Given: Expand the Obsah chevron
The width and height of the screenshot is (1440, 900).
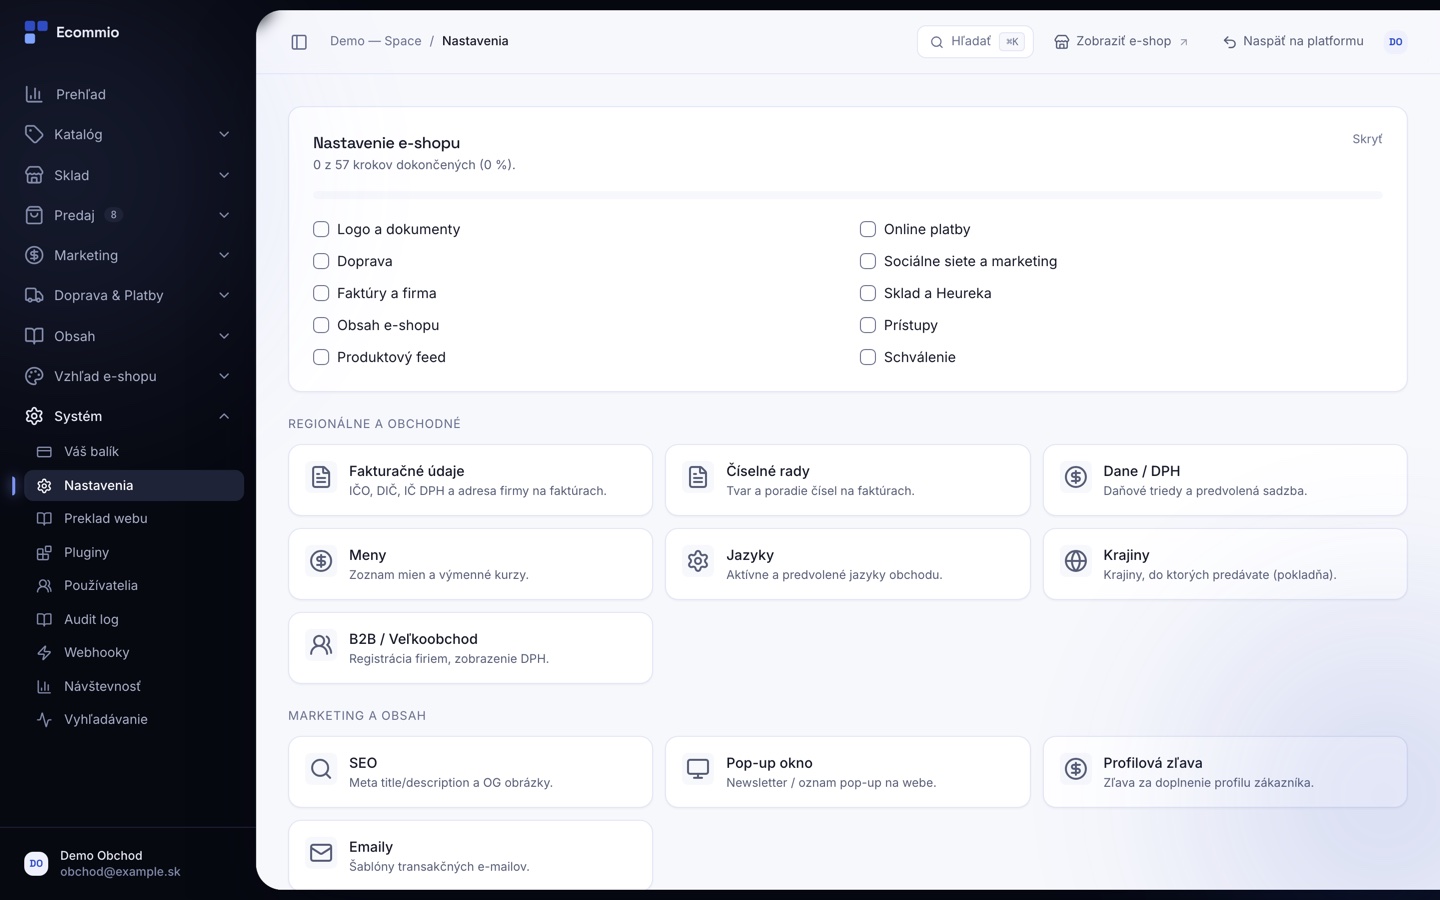Looking at the screenshot, I should tap(224, 336).
